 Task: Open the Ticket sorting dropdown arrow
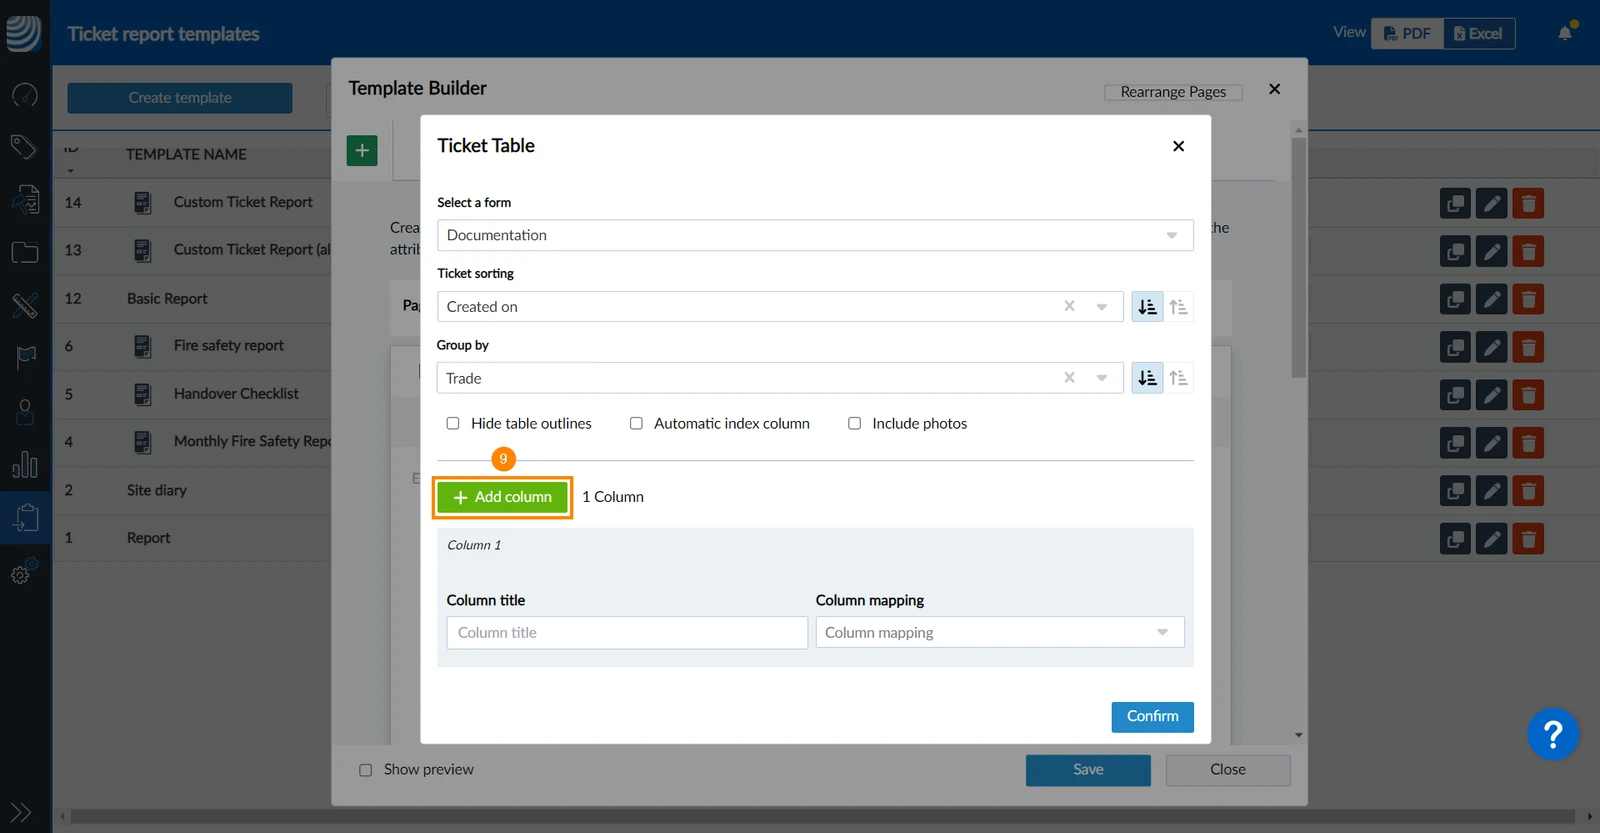(x=1101, y=307)
